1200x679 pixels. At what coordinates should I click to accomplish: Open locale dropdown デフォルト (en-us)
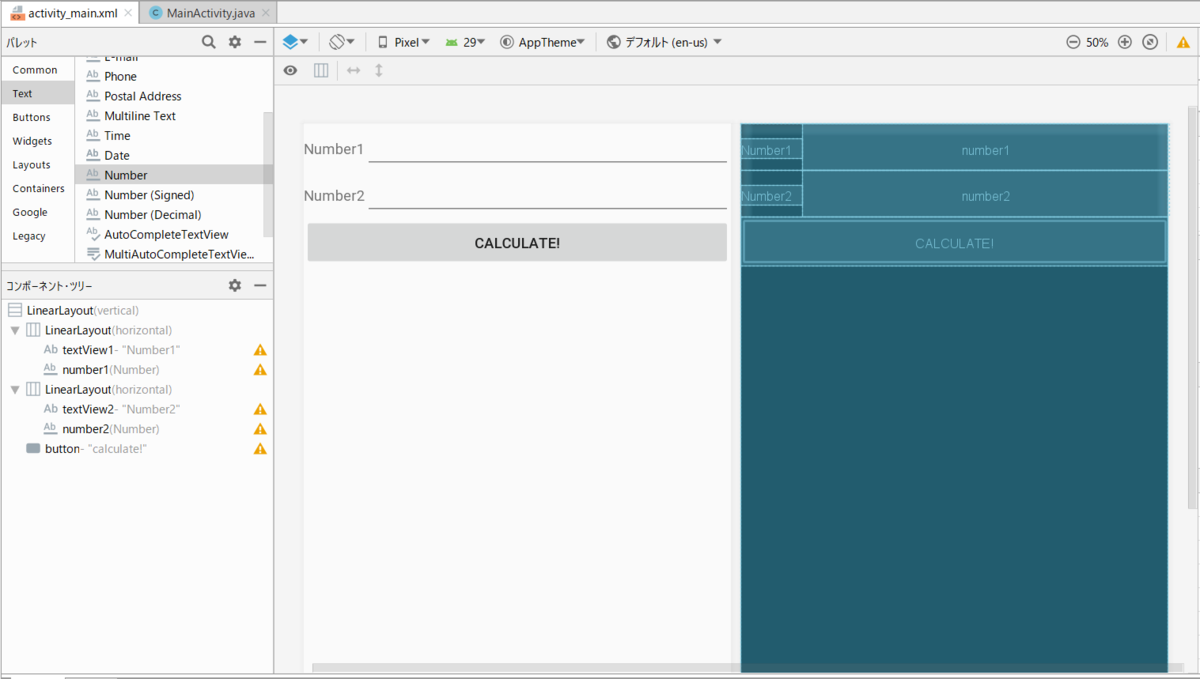665,42
